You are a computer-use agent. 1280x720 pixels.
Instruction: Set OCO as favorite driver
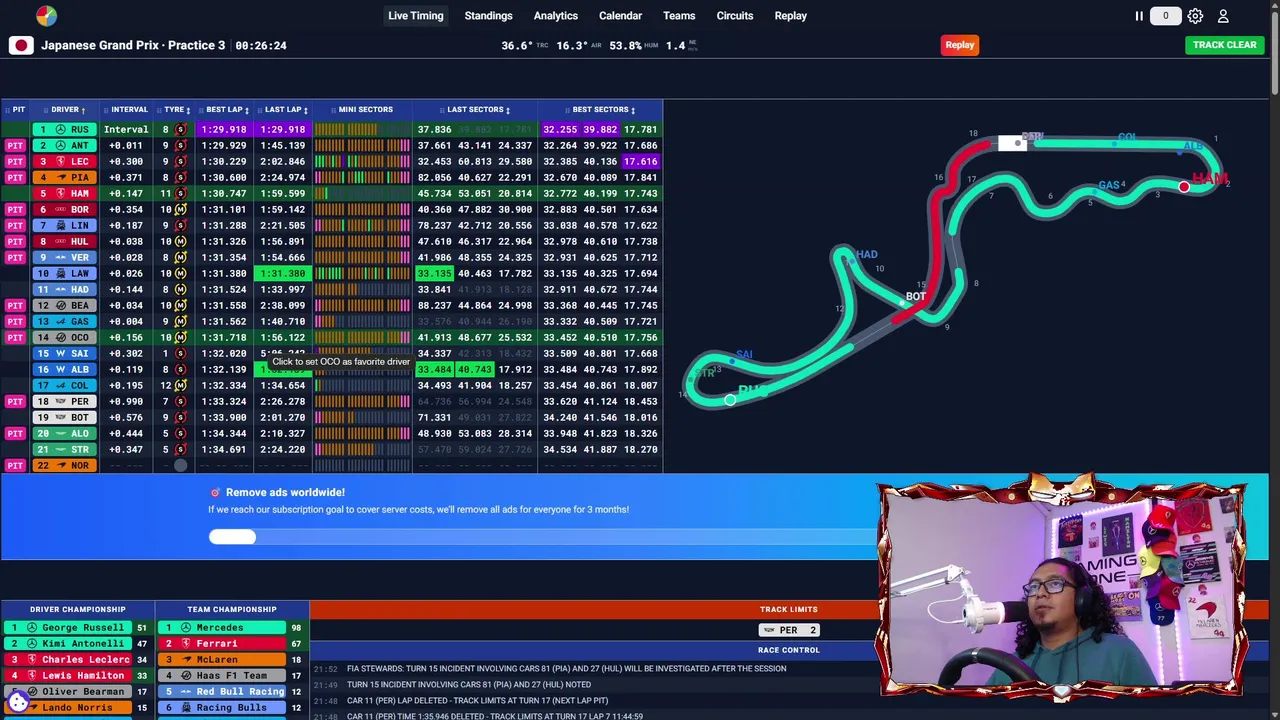click(x=65, y=337)
